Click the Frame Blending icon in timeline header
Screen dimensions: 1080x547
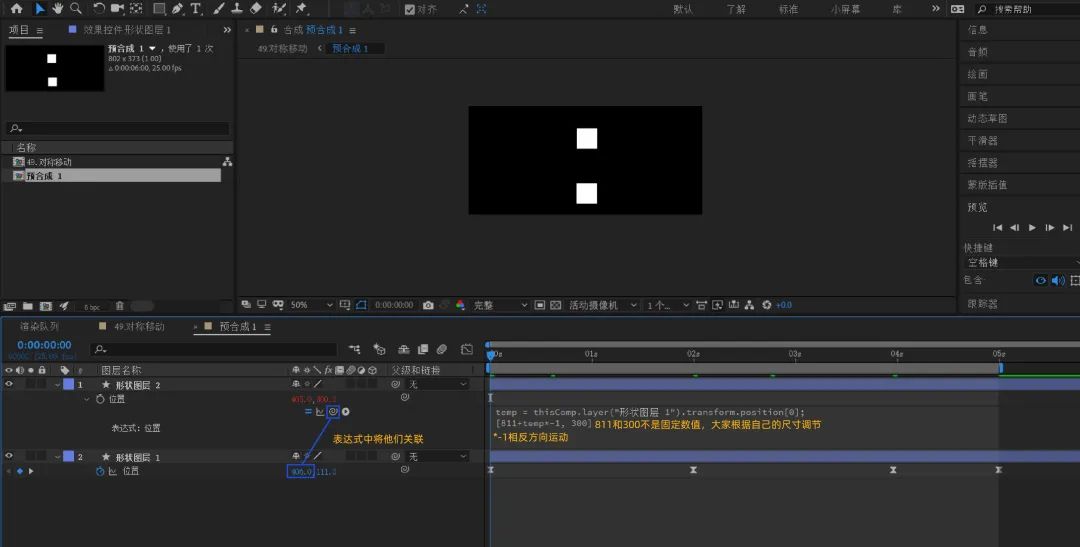point(423,349)
